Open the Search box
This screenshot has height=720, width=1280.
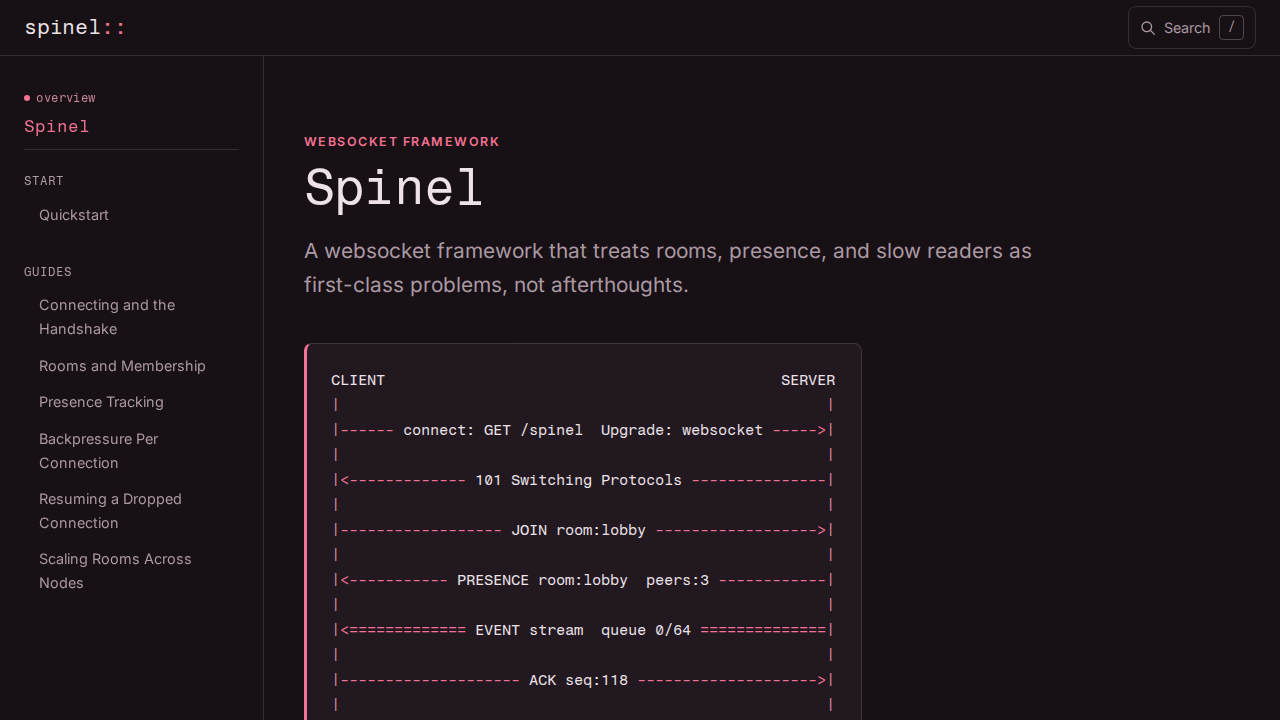coord(1192,28)
